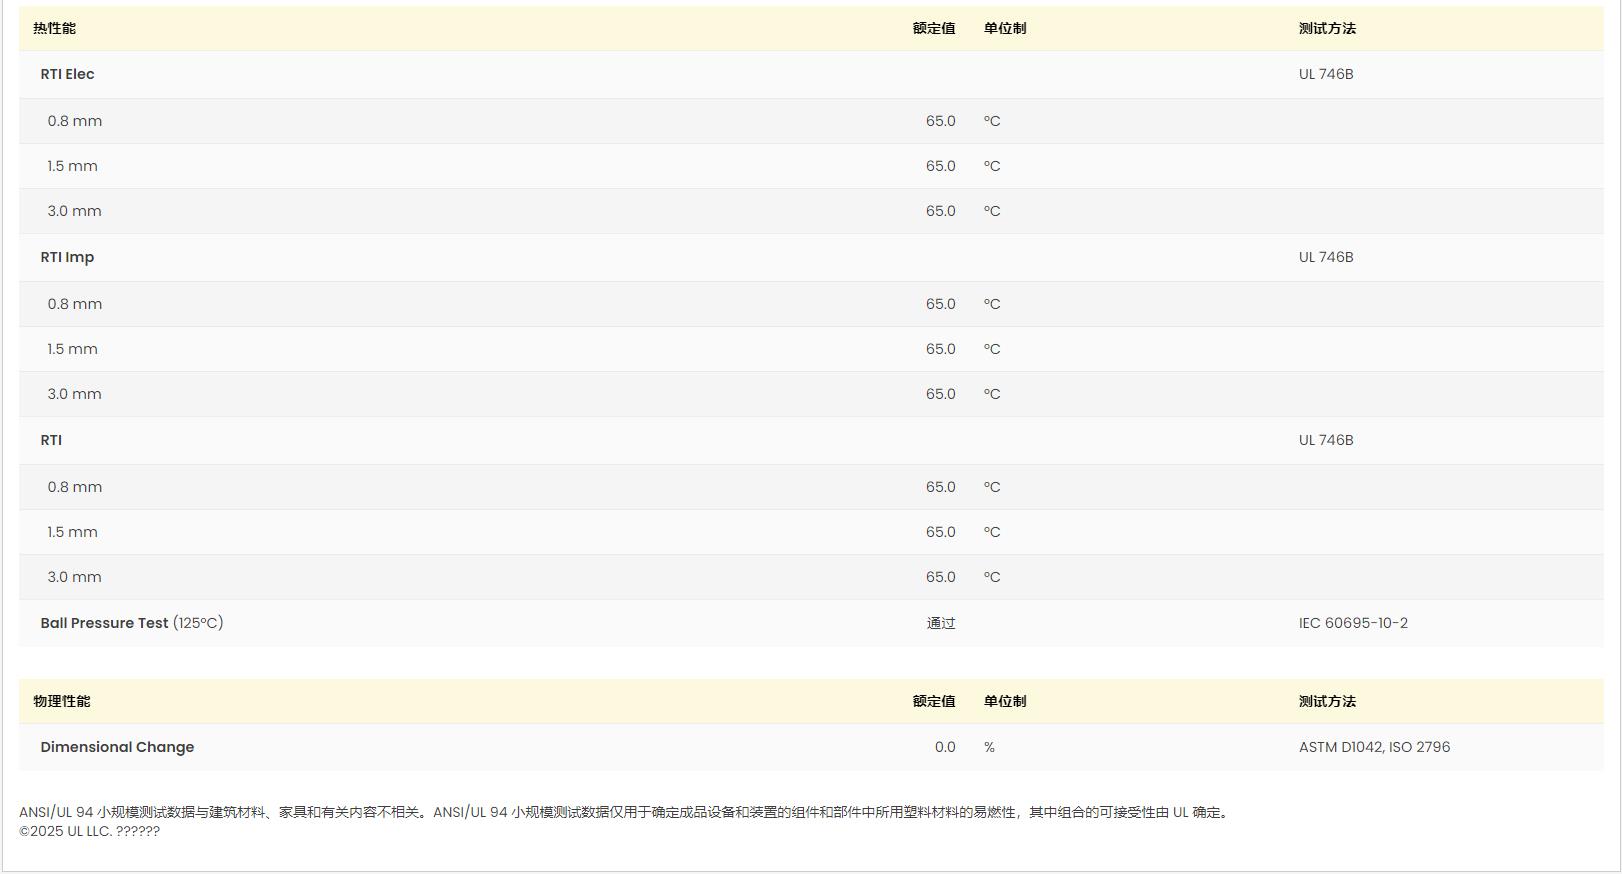Click UL 746B in the RTI Elec row
This screenshot has height=874, width=1622.
point(1325,74)
